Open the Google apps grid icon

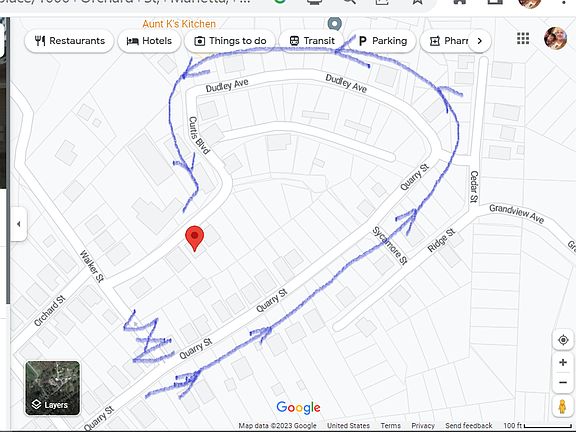523,39
